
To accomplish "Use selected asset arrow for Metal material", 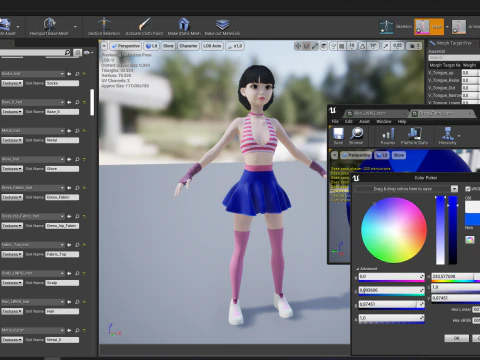I will pyautogui.click(x=69, y=131).
